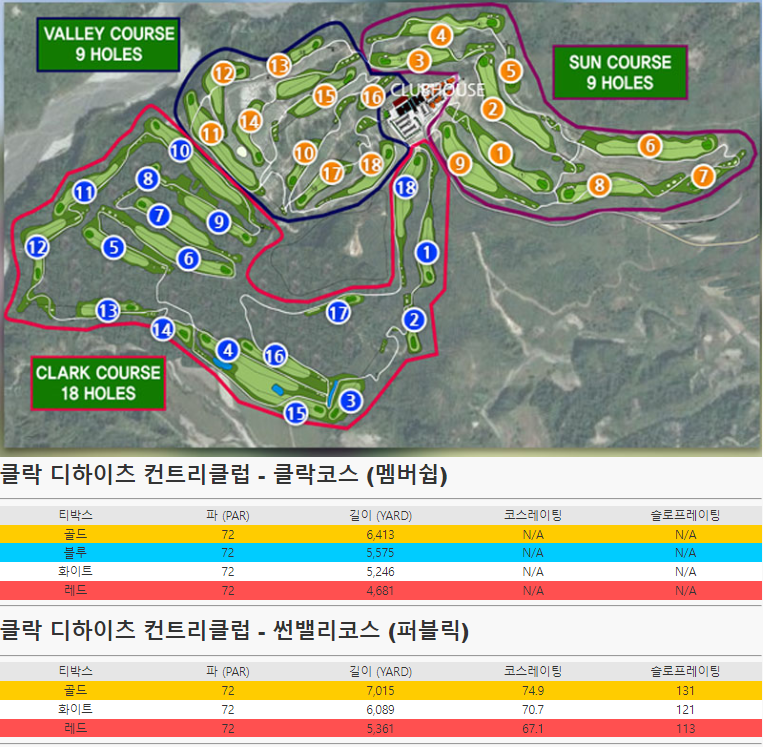Select orange hole 18 marker
The image size is (763, 747).
(371, 164)
